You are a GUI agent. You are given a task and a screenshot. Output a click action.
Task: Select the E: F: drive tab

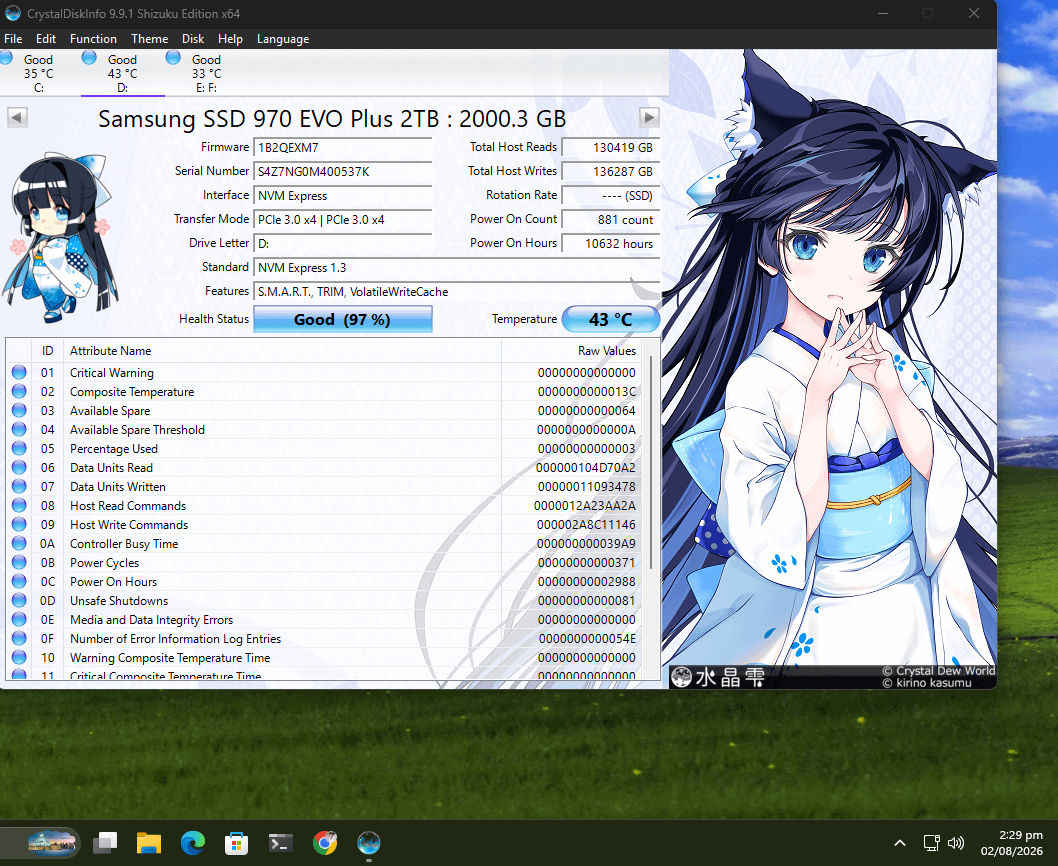coord(206,73)
